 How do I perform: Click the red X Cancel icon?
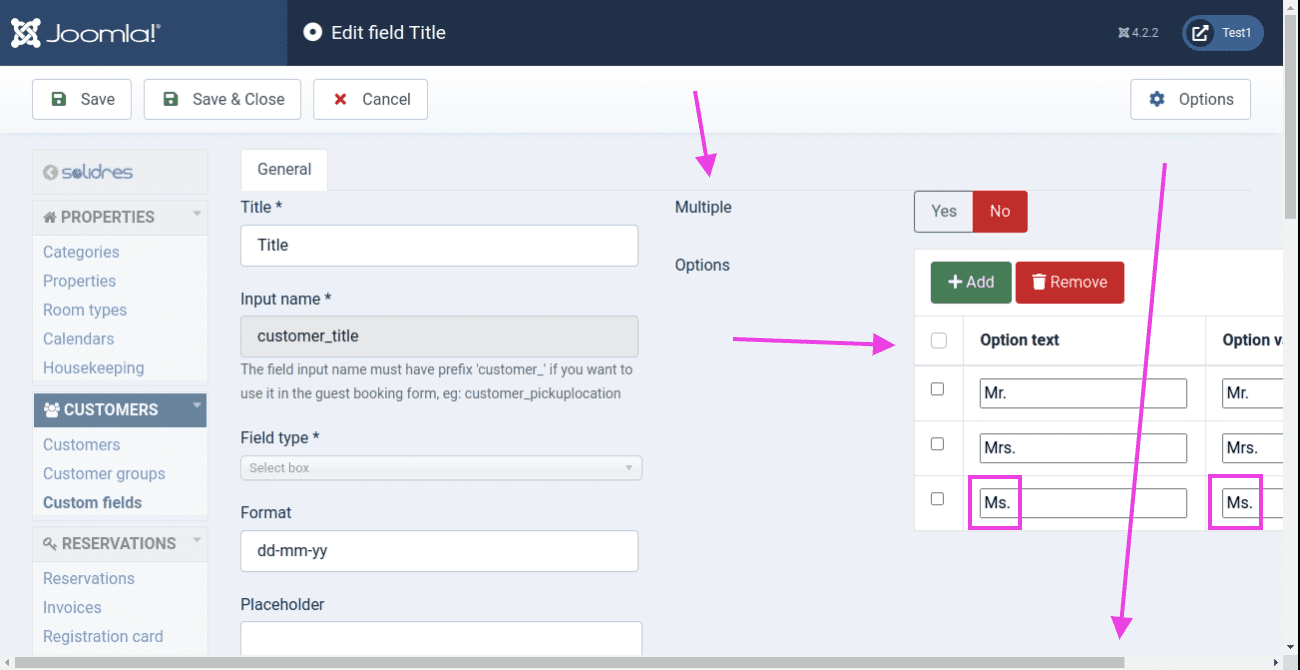(x=341, y=99)
